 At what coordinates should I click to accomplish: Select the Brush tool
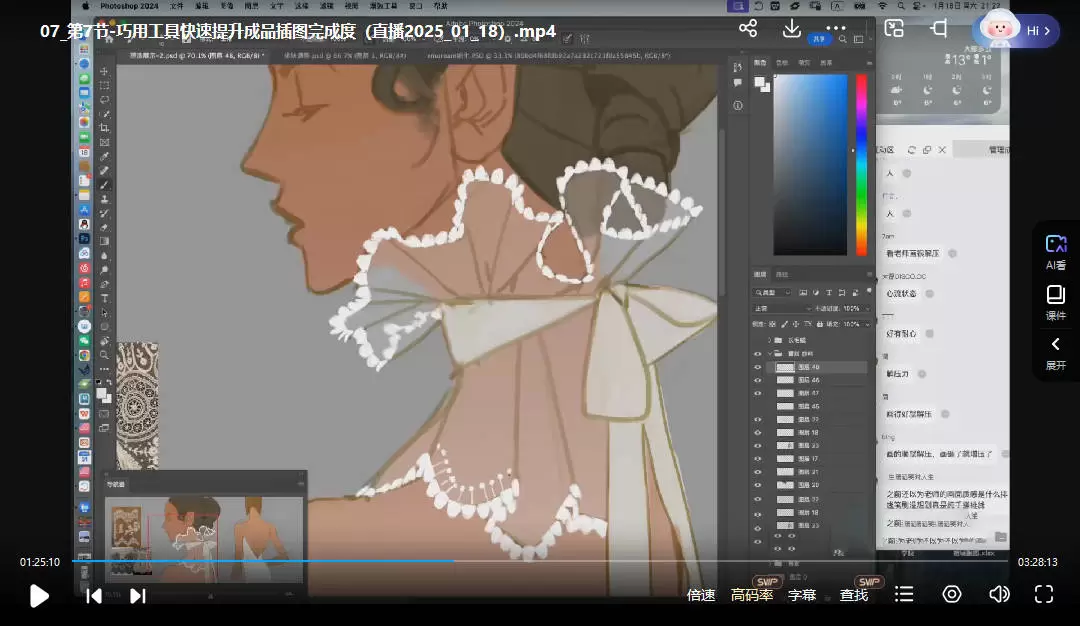click(105, 185)
